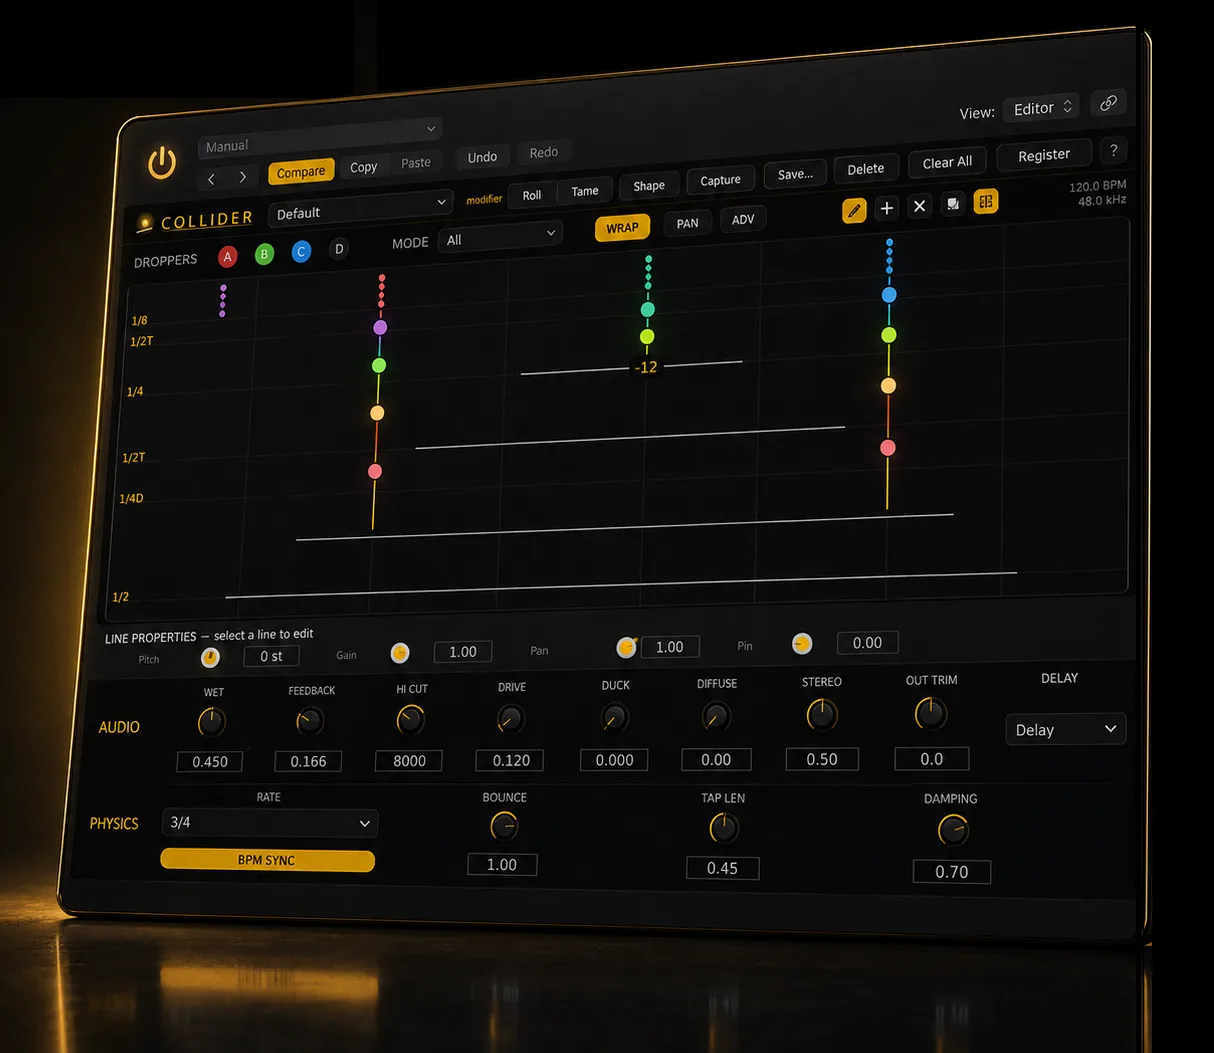
Task: Click the Paste button
Action: click(416, 163)
